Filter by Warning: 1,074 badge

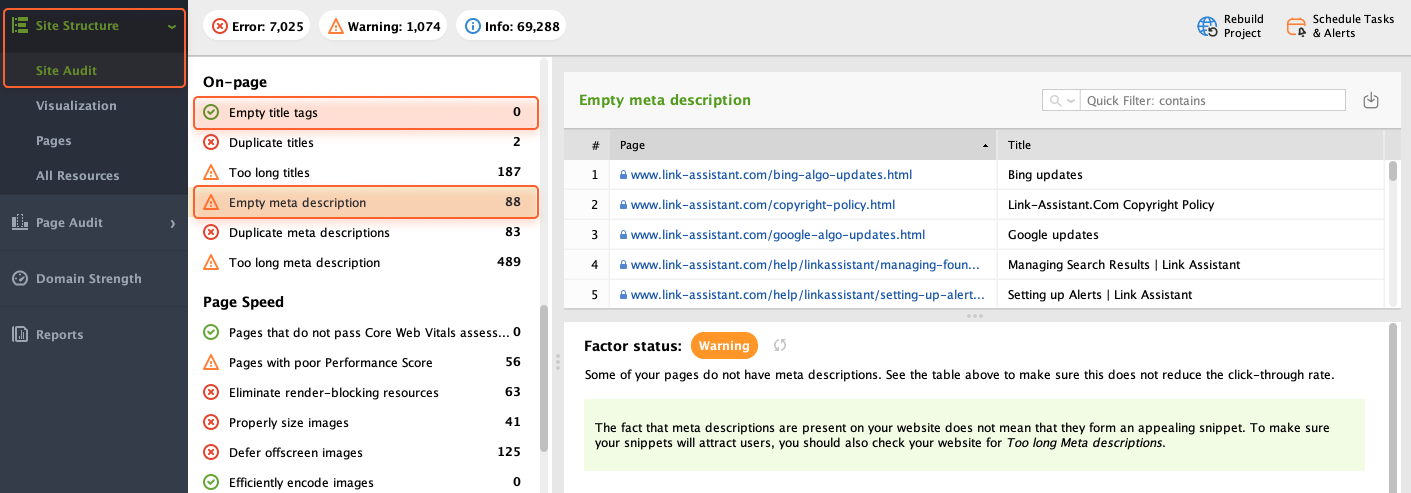click(x=384, y=26)
